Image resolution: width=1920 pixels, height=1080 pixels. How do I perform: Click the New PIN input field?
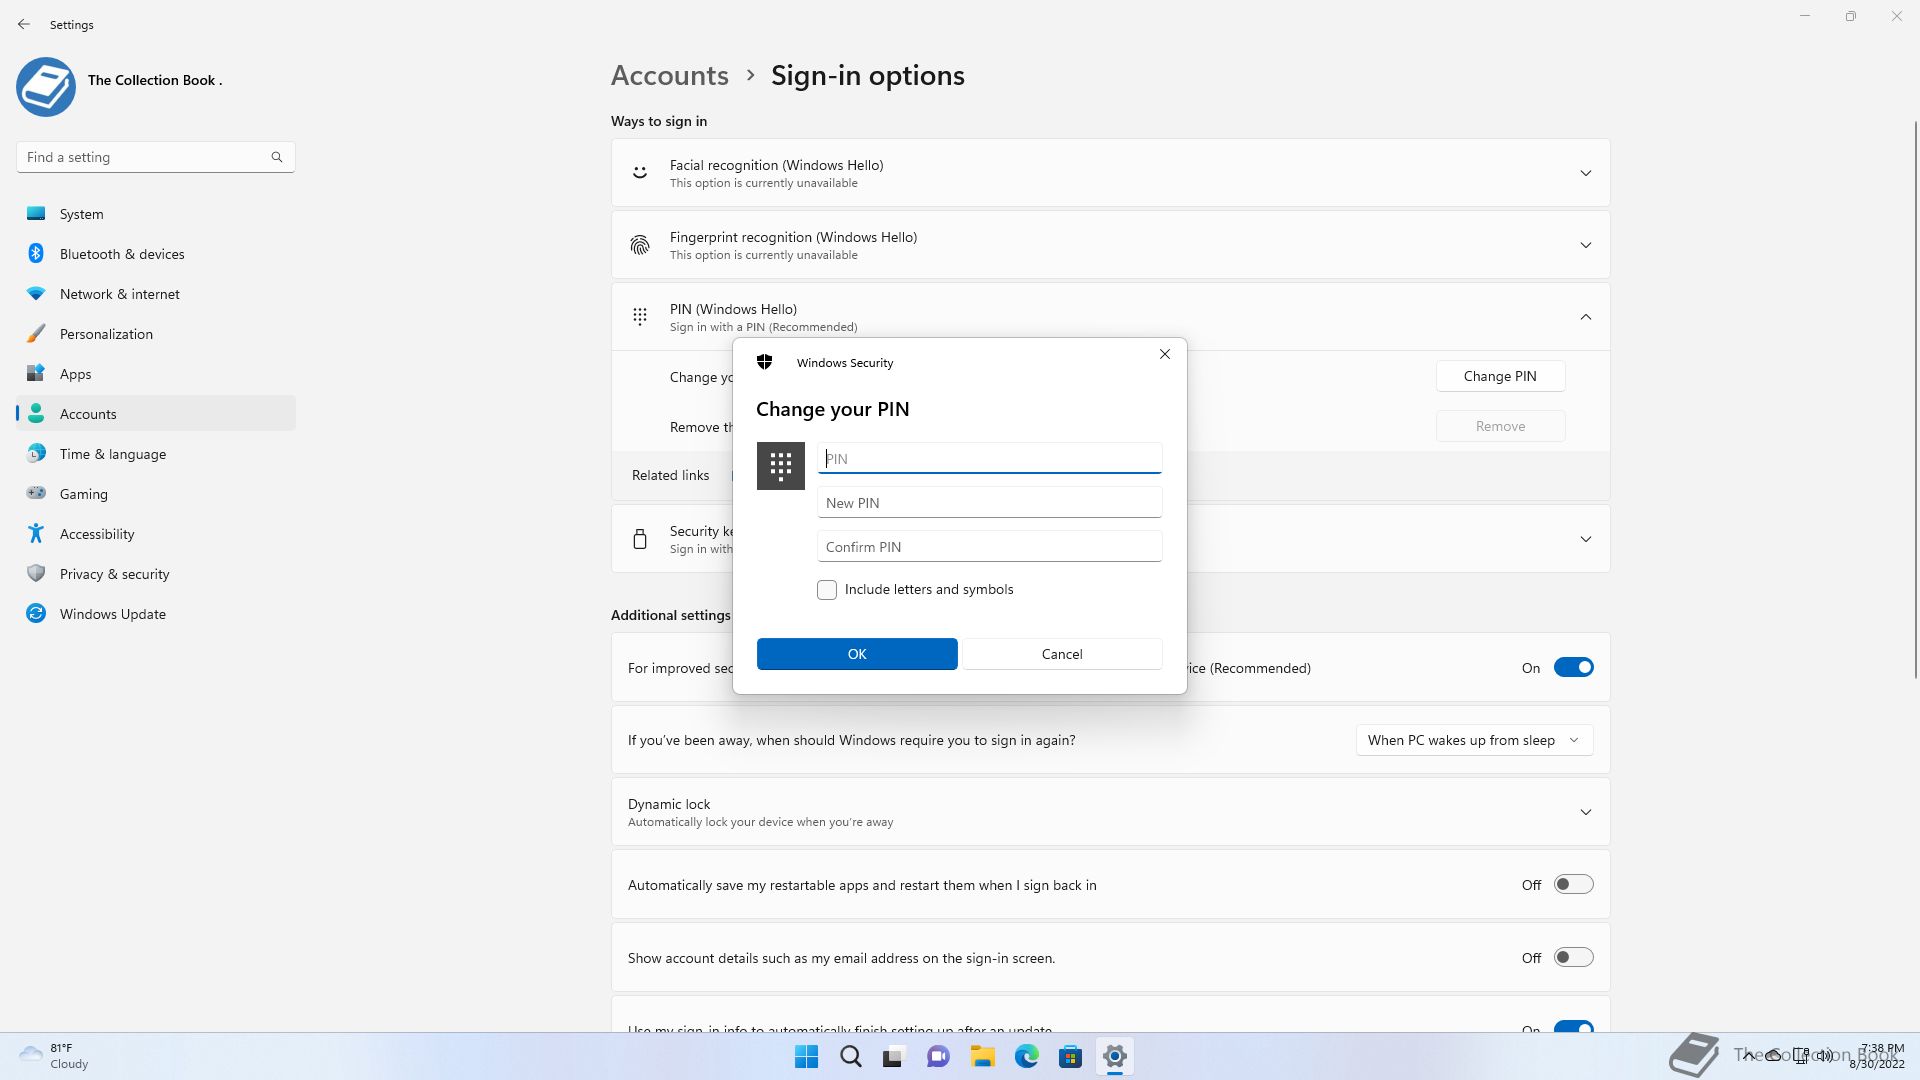point(989,503)
